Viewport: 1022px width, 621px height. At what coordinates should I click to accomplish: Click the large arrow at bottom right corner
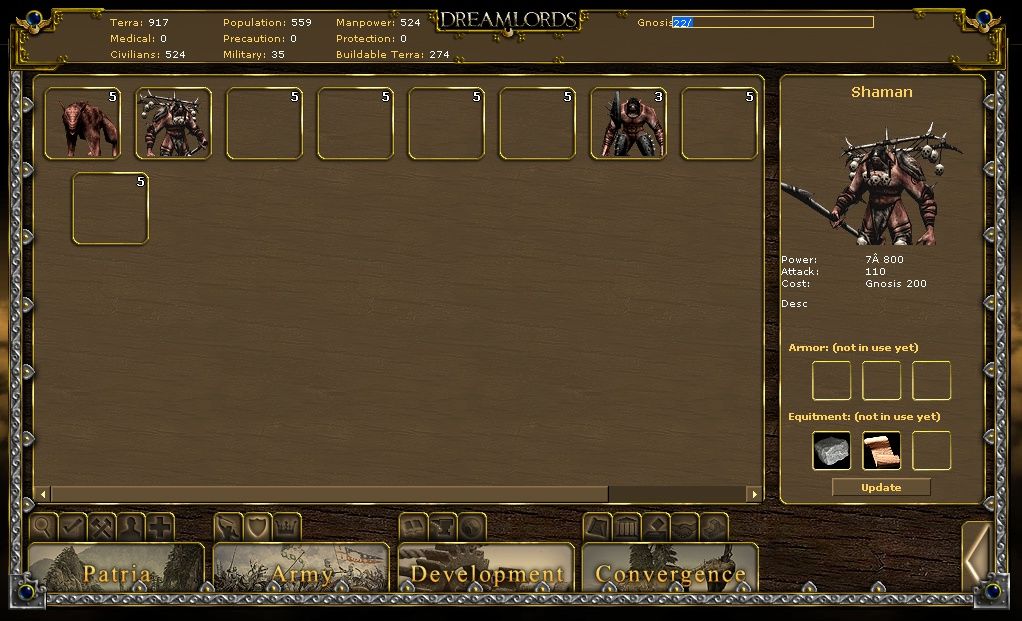click(977, 556)
